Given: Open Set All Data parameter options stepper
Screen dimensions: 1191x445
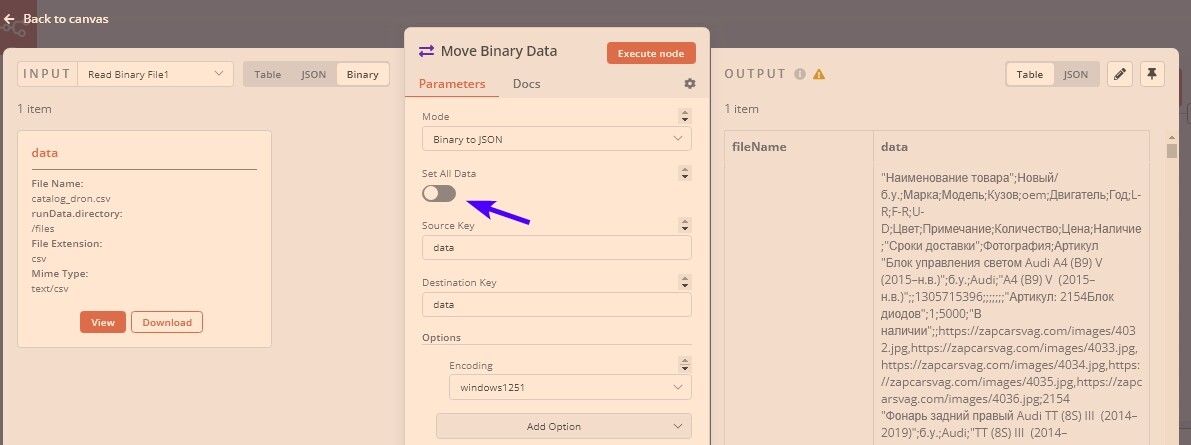Looking at the screenshot, I should pos(685,173).
